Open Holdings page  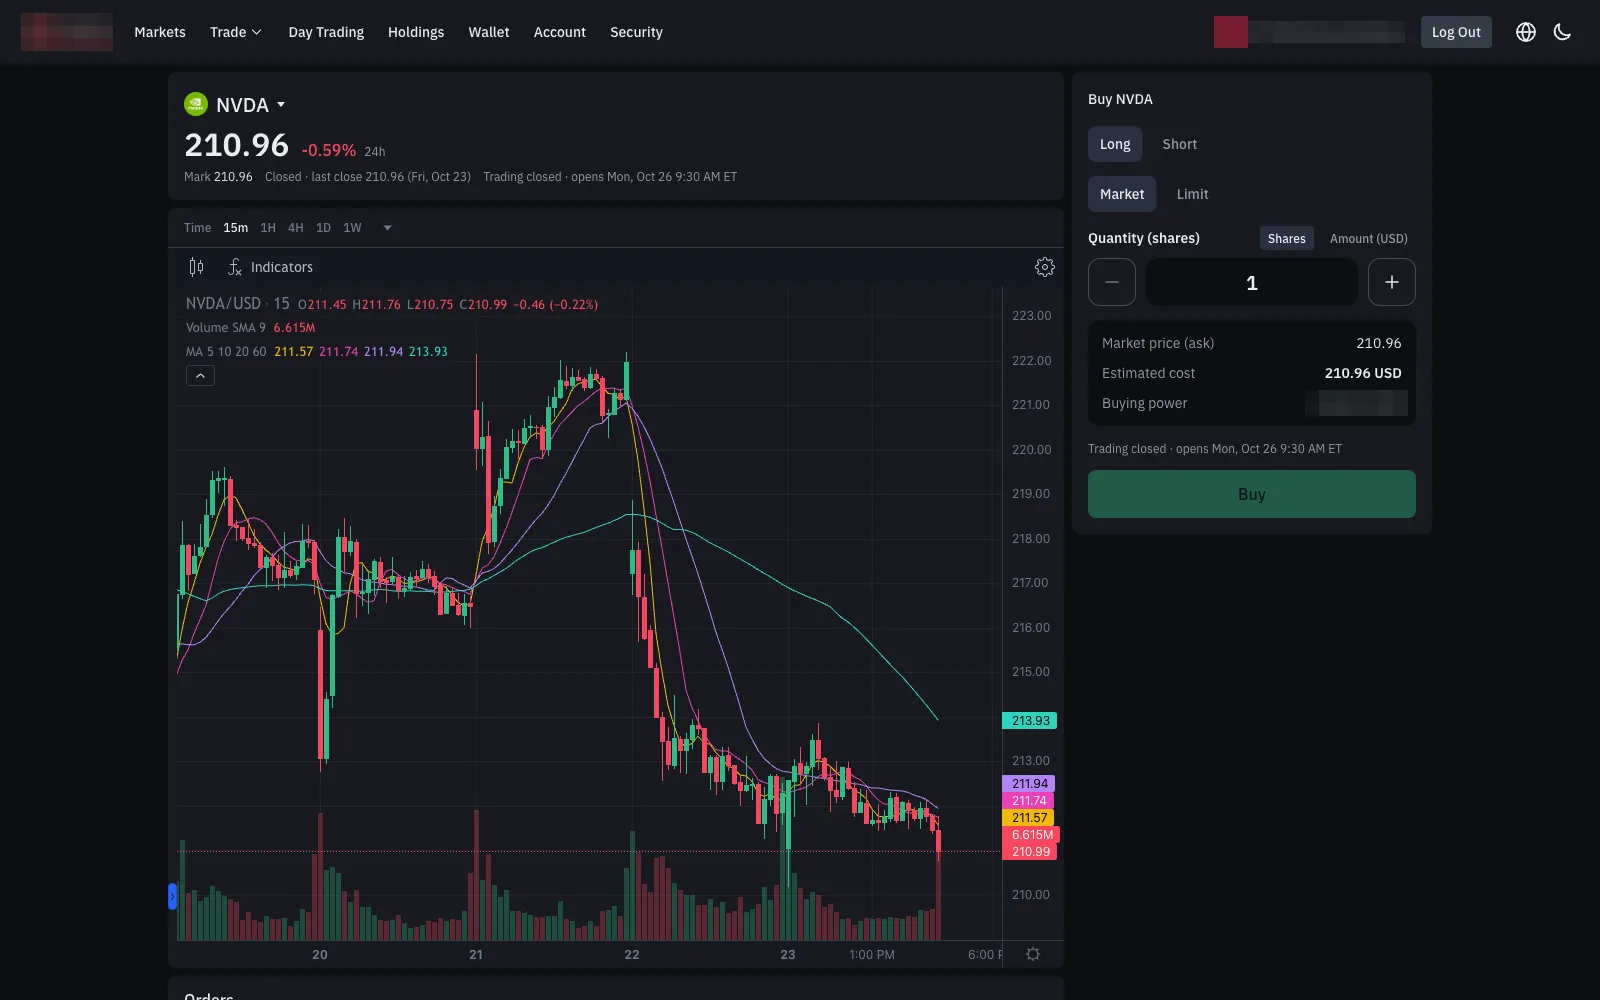point(416,32)
